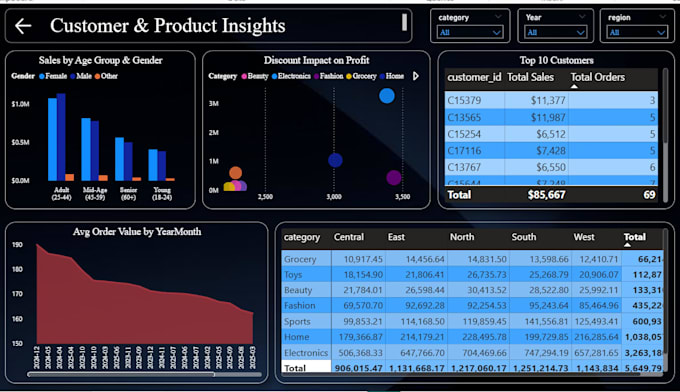Sort Top 10 Customers by Total Sales
Screen dimensions: 680x392
[x=530, y=77]
